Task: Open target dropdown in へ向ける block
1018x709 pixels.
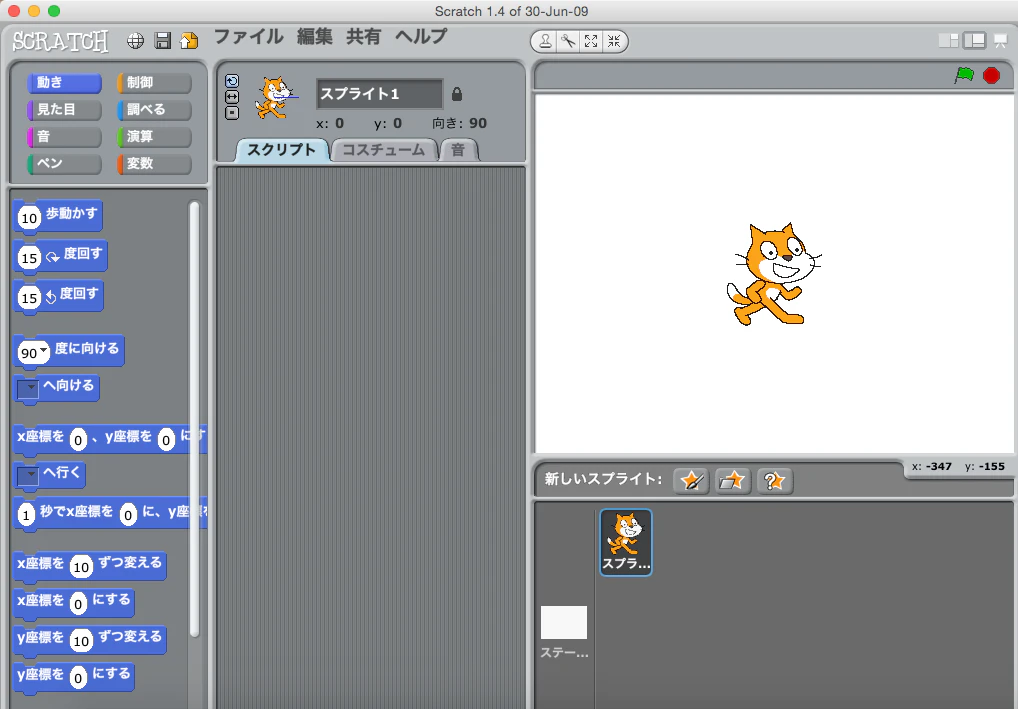Action: tap(28, 389)
